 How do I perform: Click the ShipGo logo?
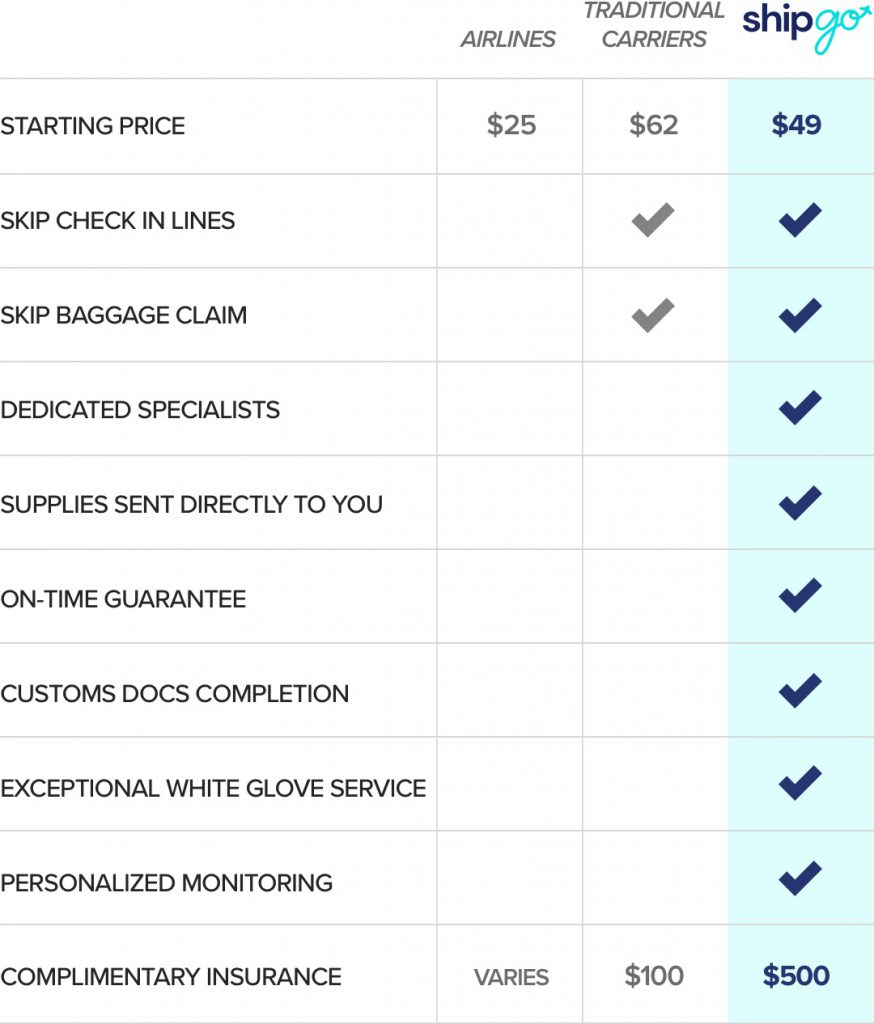[x=807, y=27]
